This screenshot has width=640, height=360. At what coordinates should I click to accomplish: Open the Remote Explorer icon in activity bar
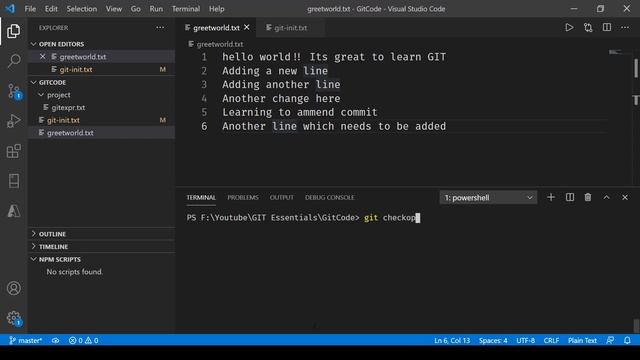click(x=13, y=181)
